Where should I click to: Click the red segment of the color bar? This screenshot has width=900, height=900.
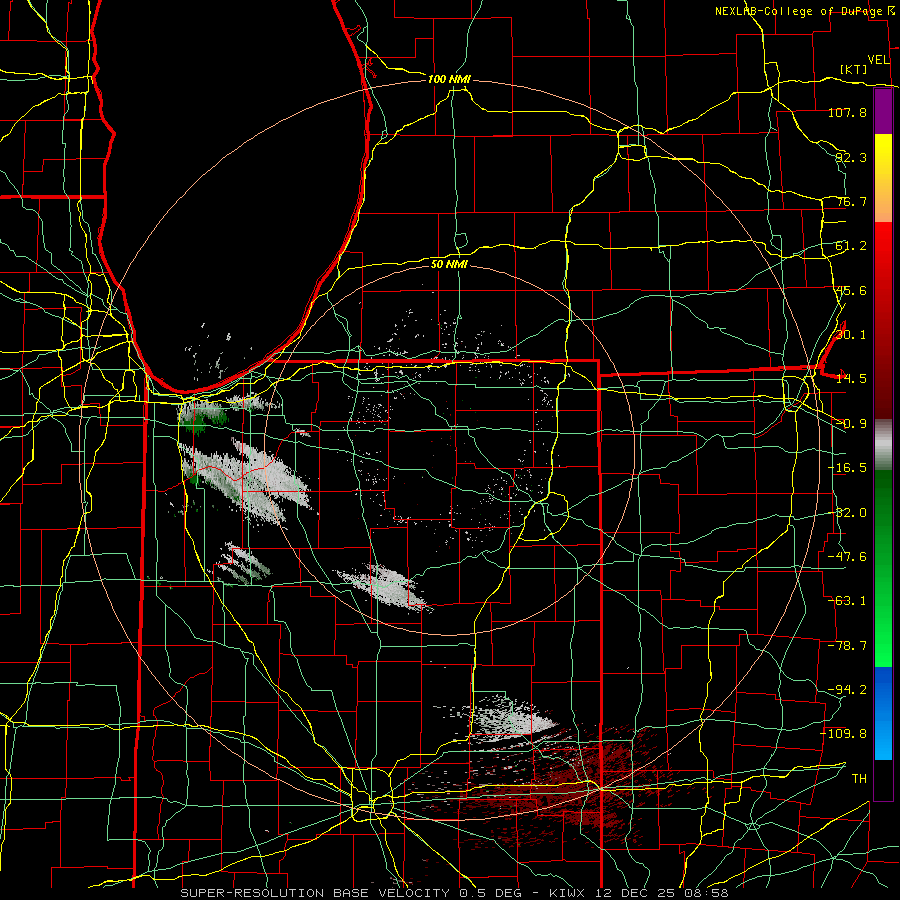[x=883, y=320]
